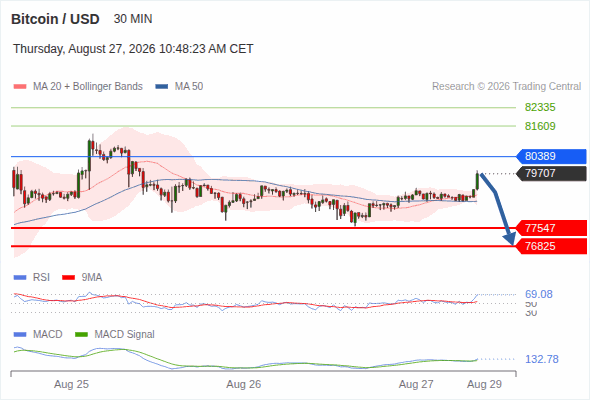Click the MACD value 132.78

542,359
